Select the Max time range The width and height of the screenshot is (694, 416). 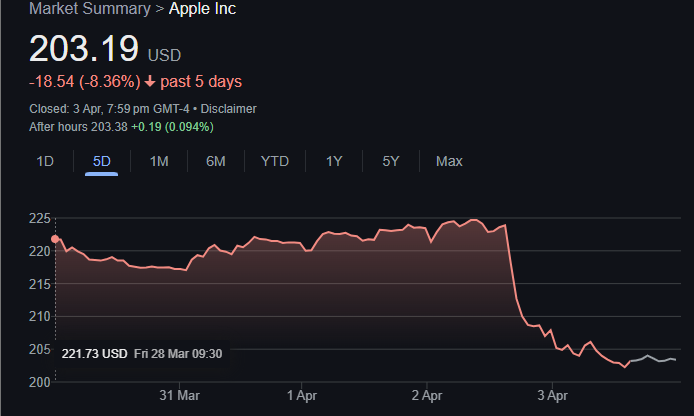pyautogui.click(x=449, y=161)
